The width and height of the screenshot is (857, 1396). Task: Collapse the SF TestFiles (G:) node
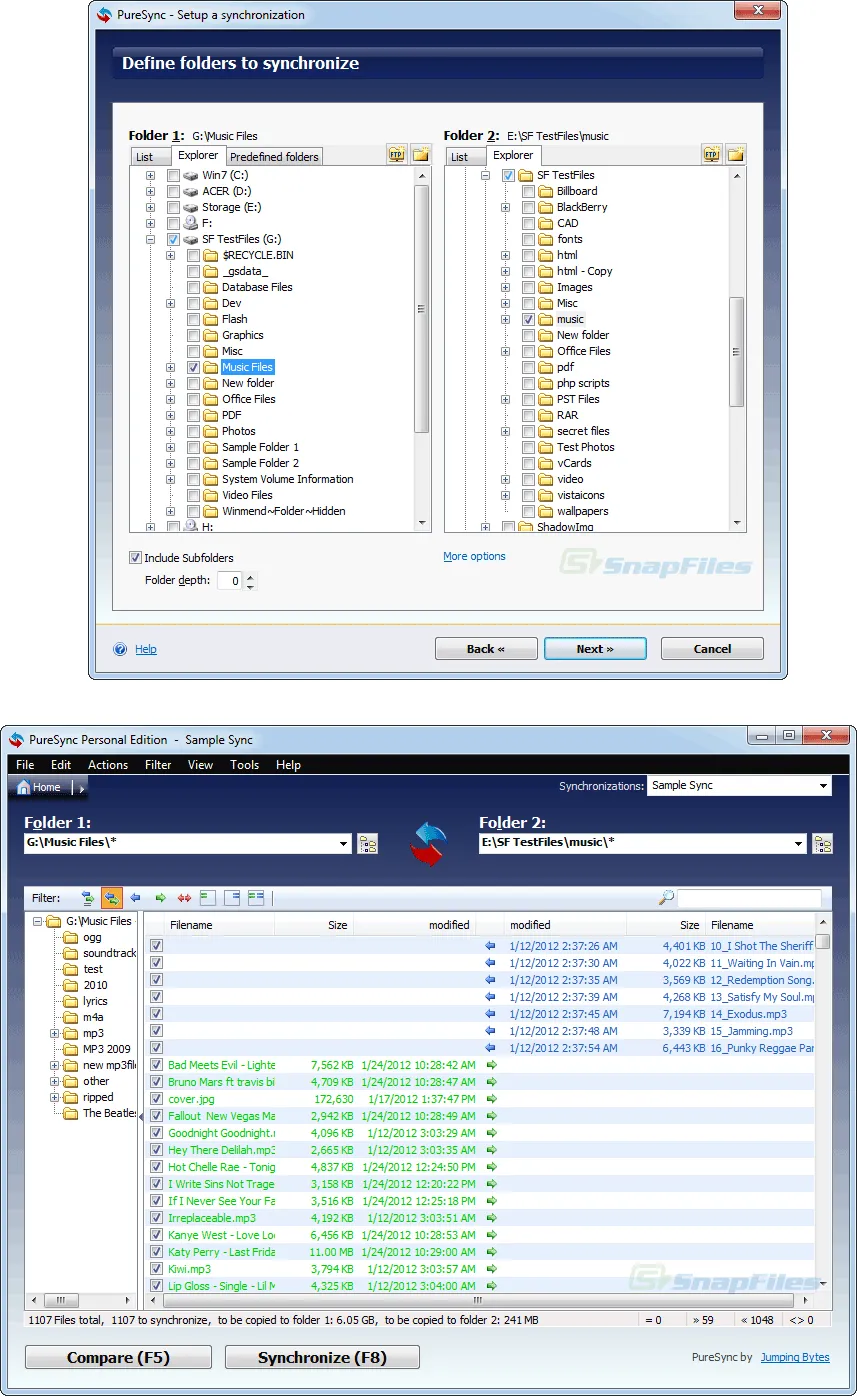click(x=151, y=239)
